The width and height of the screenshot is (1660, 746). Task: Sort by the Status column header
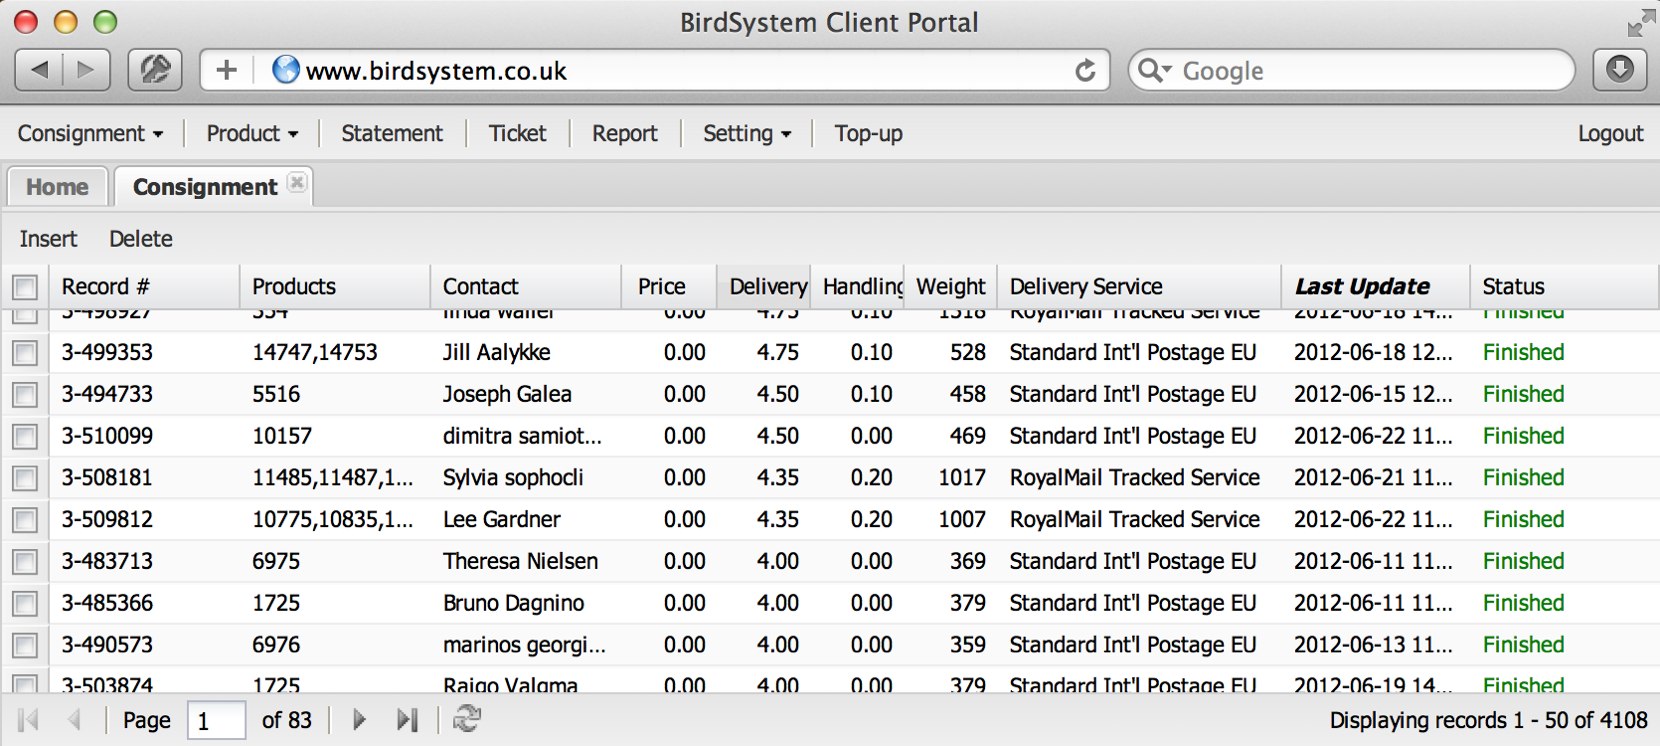(1563, 287)
